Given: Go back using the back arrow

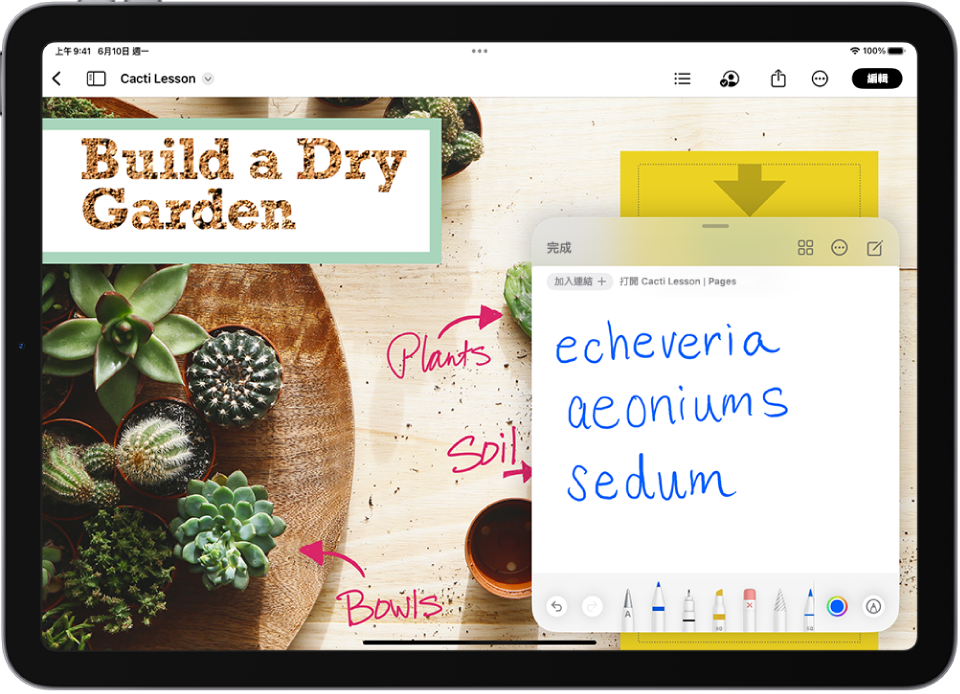Looking at the screenshot, I should coord(57,78).
